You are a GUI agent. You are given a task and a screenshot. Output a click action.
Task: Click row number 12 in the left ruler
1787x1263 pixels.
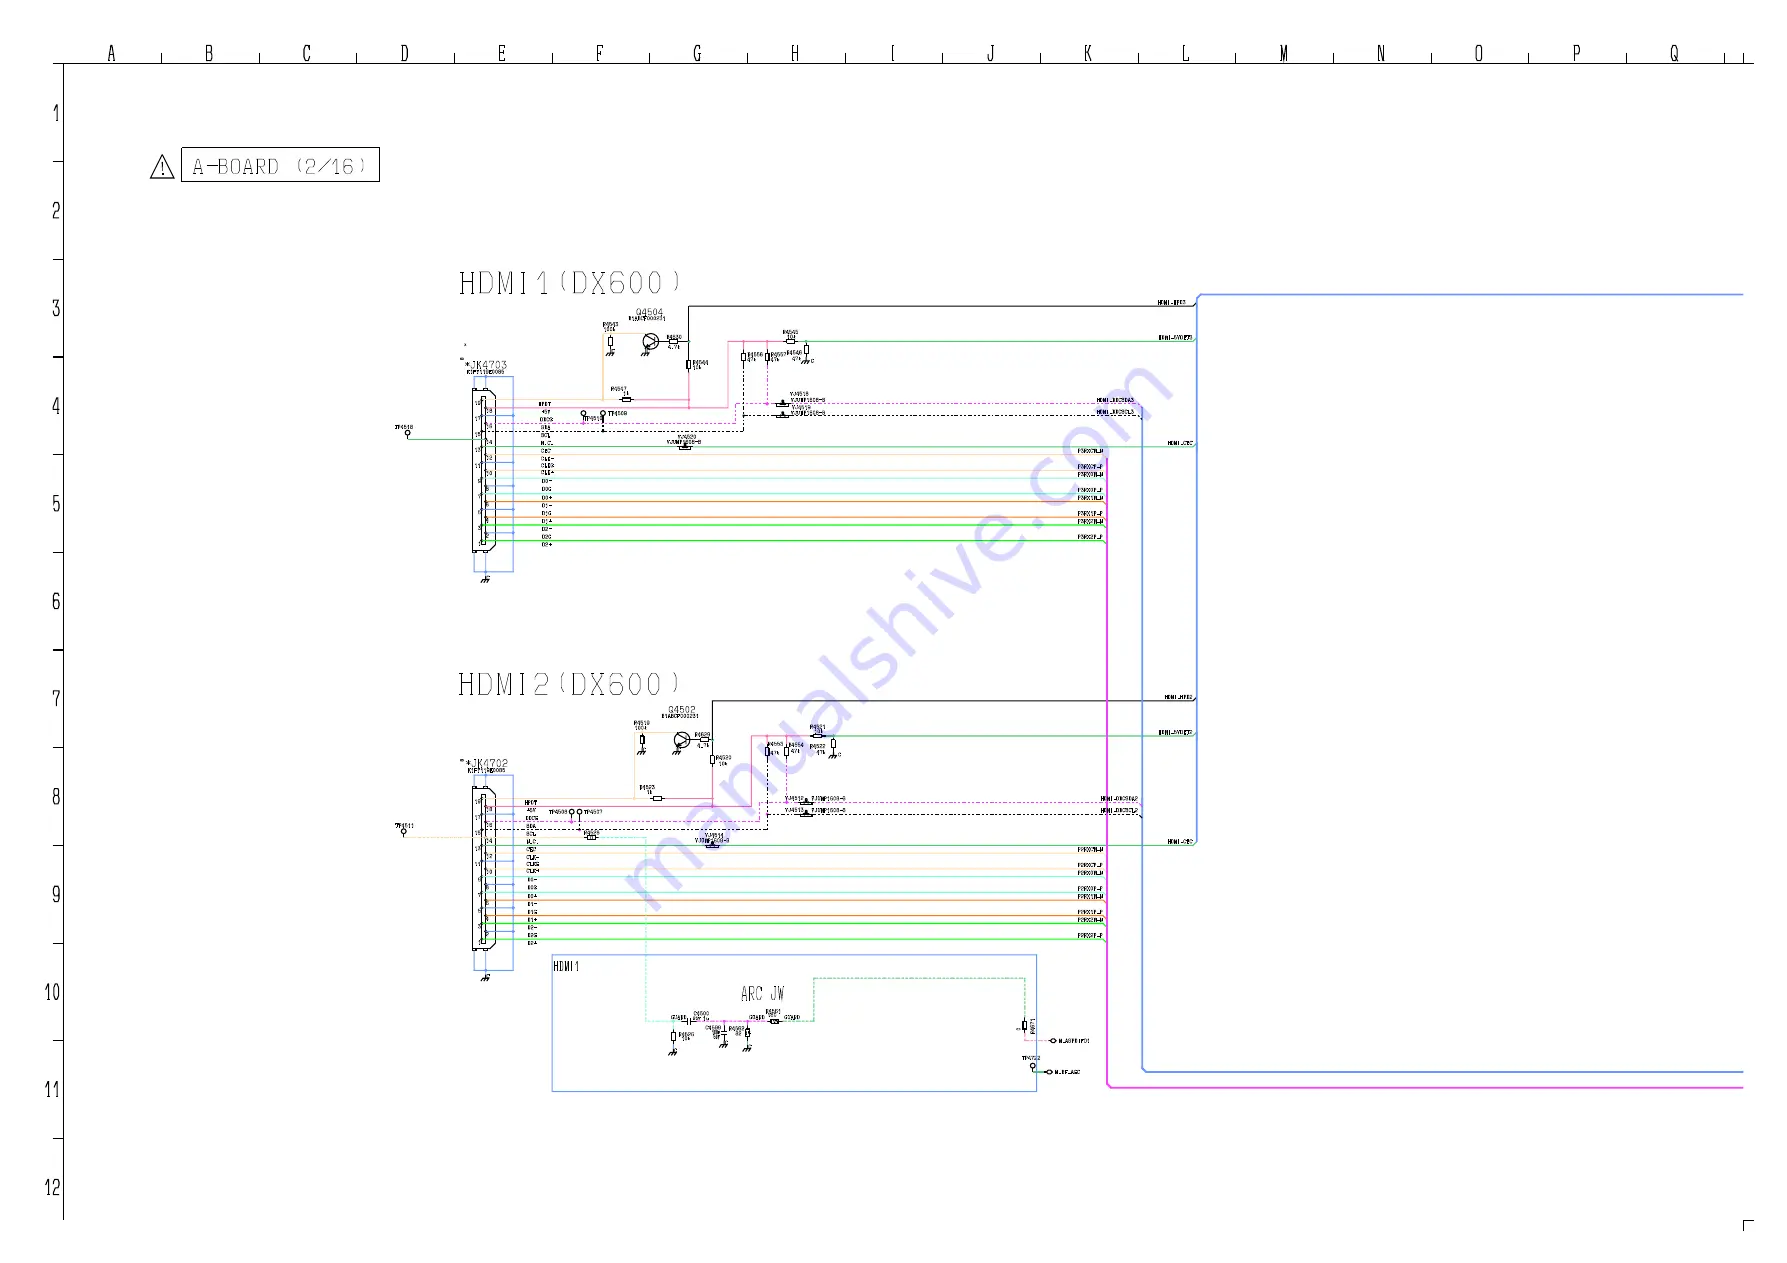tap(52, 1187)
